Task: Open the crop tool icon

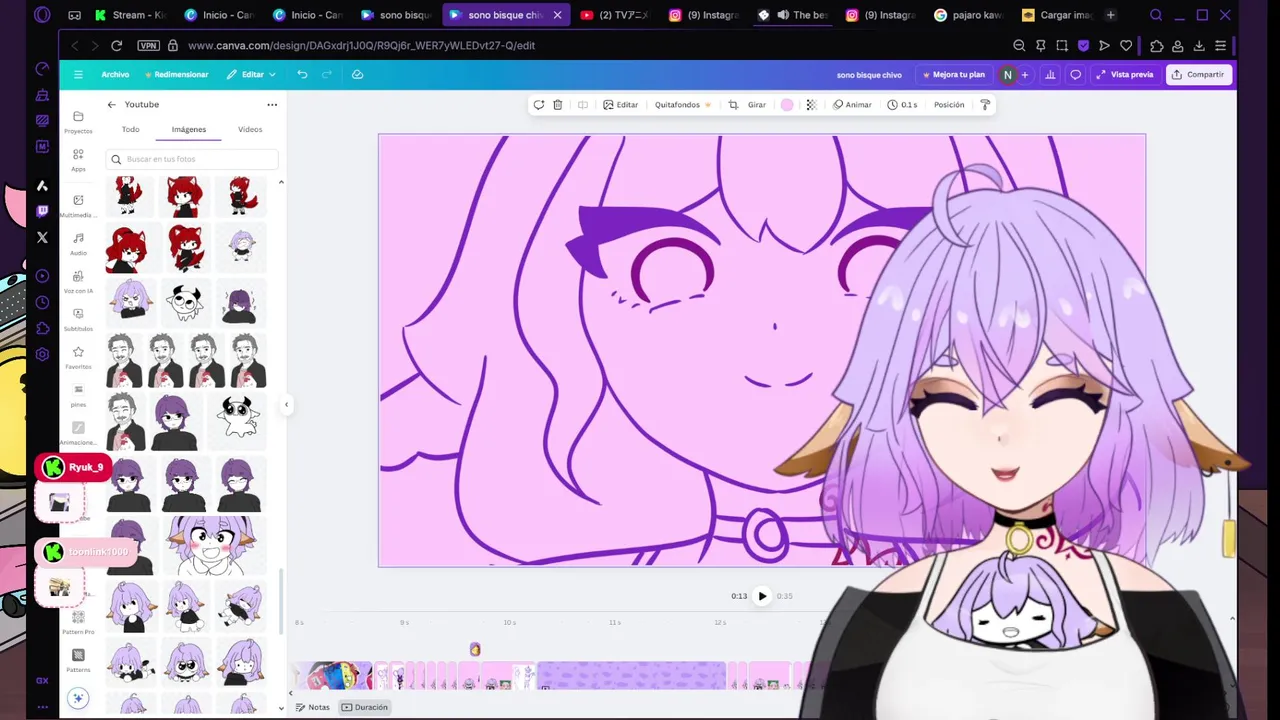Action: tap(733, 104)
